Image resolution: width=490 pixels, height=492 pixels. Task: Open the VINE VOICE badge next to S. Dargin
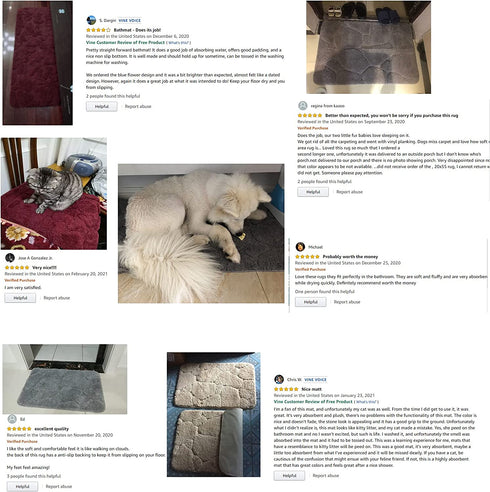click(x=130, y=20)
